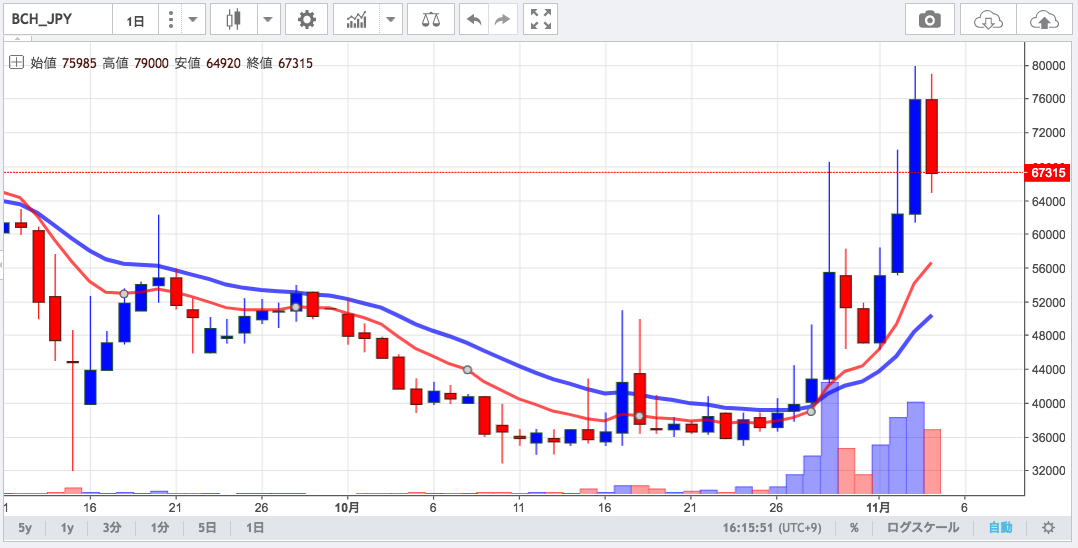Image resolution: width=1078 pixels, height=548 pixels.
Task: Expand the legend plus box icon
Action: point(15,63)
